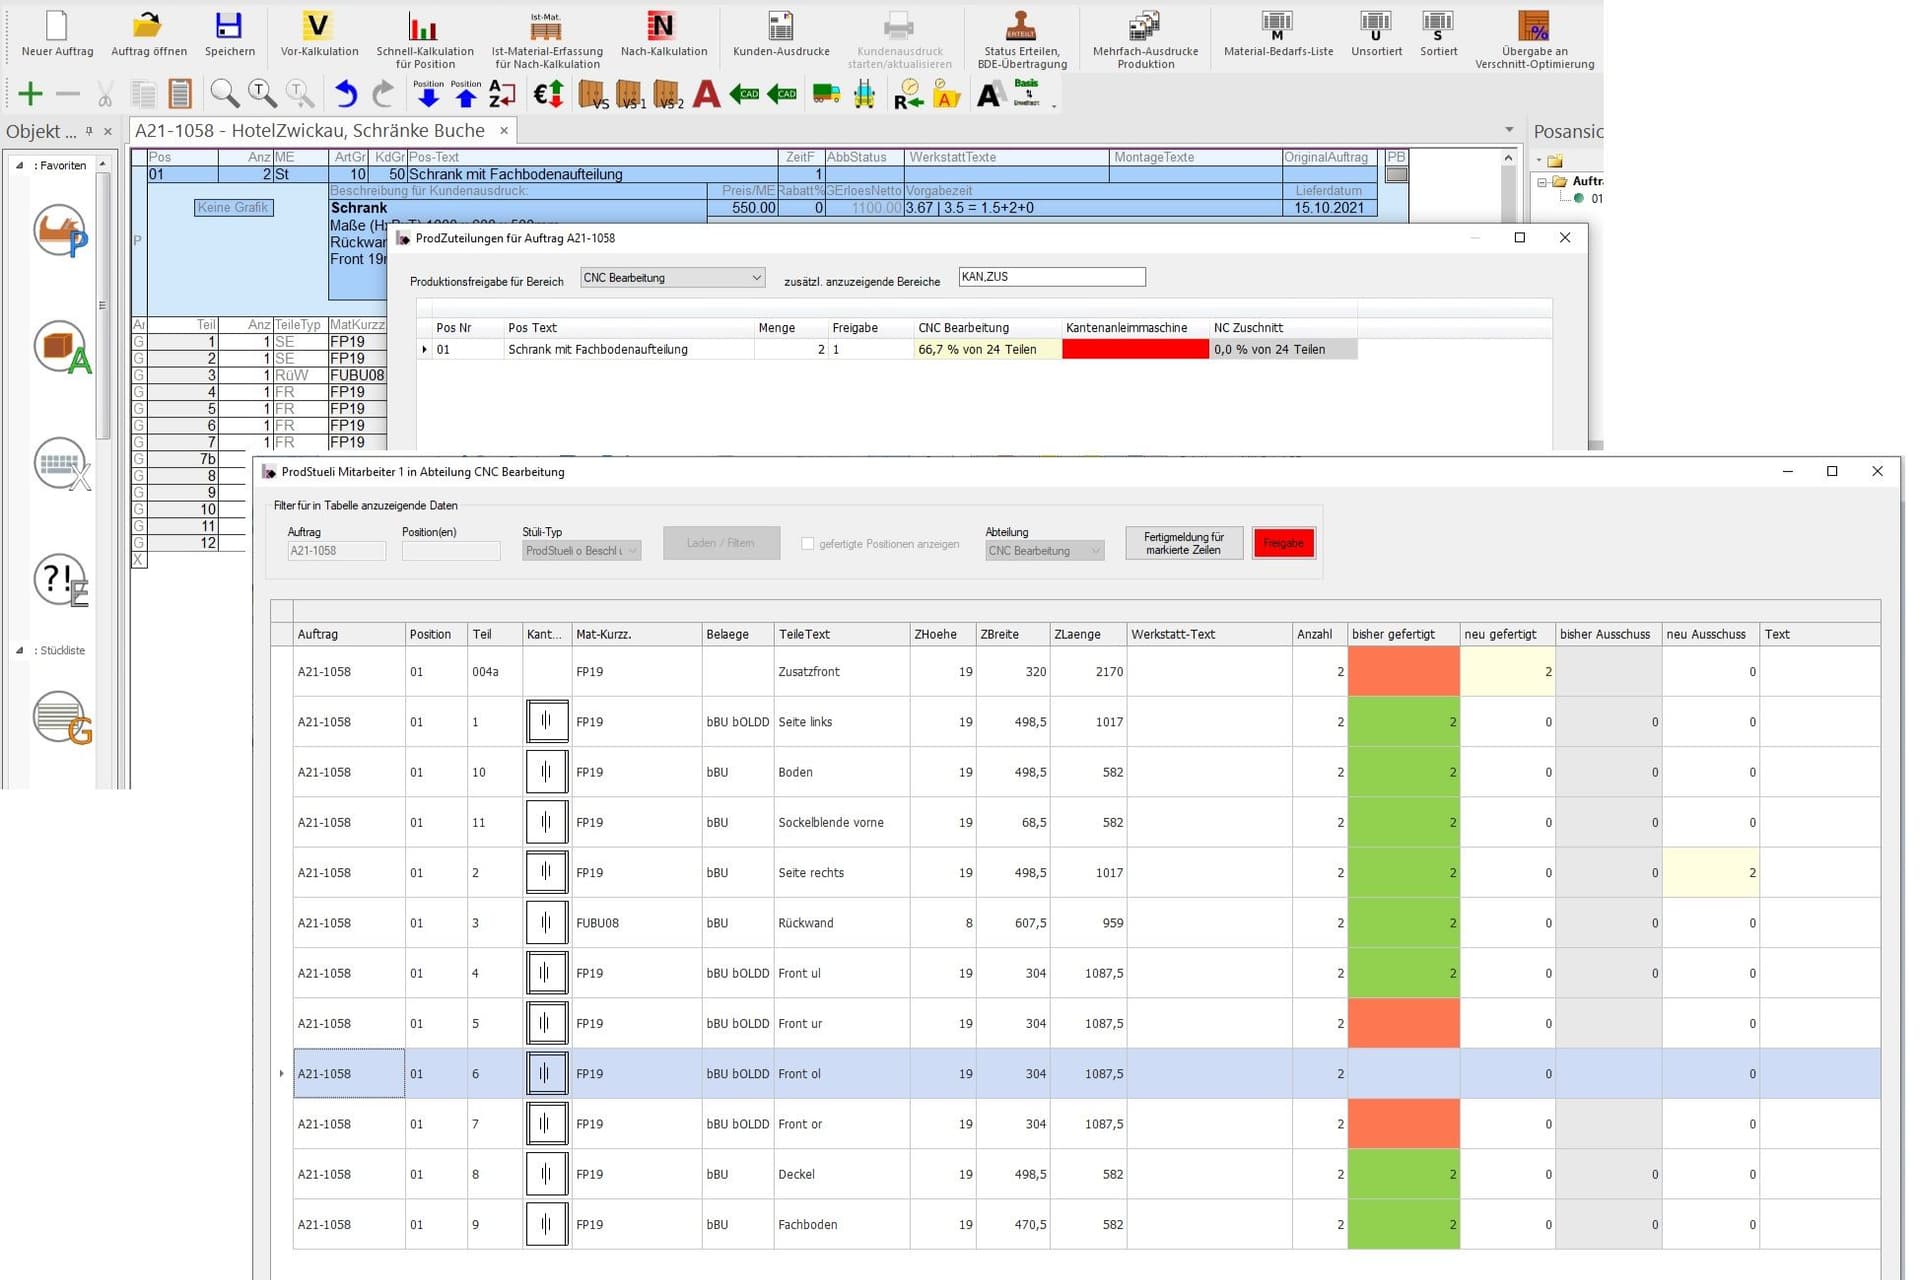Click the Speichern save icon

coord(229,27)
